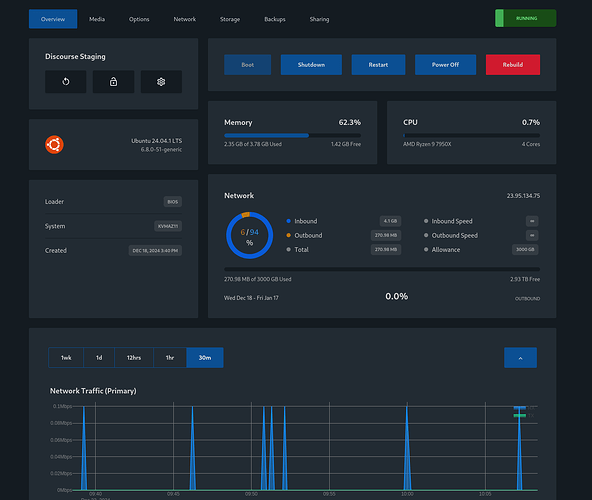The width and height of the screenshot is (592, 500).
Task: Click the Inbound 4.1 GB badge
Action: coord(390,221)
